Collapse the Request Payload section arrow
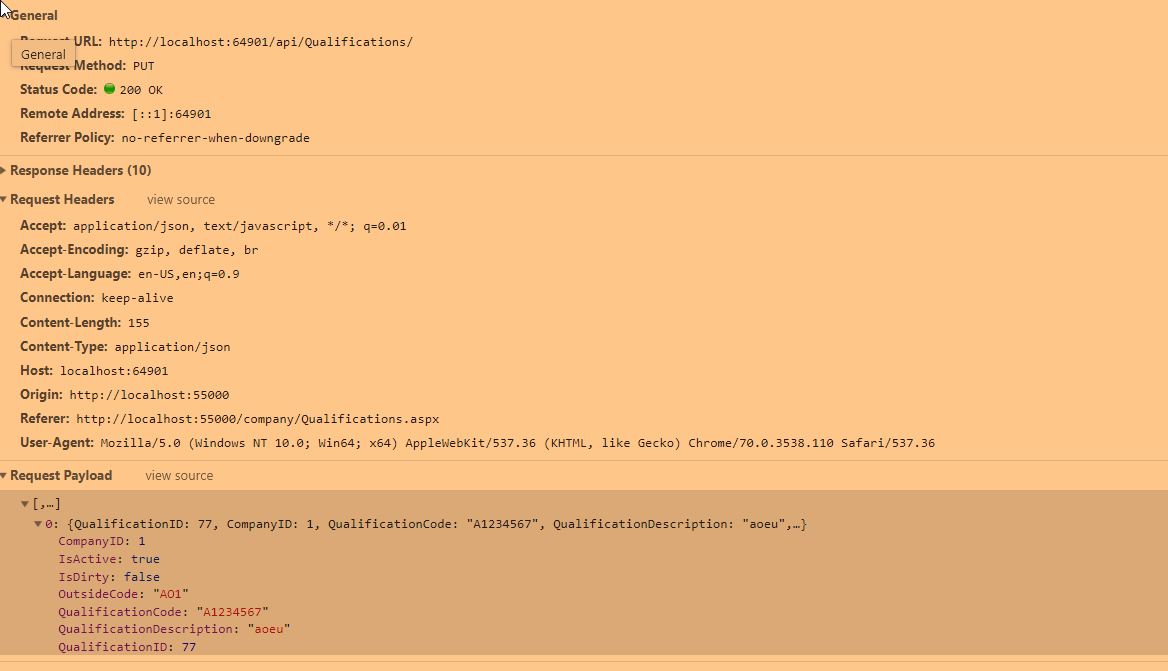 (x=4, y=476)
